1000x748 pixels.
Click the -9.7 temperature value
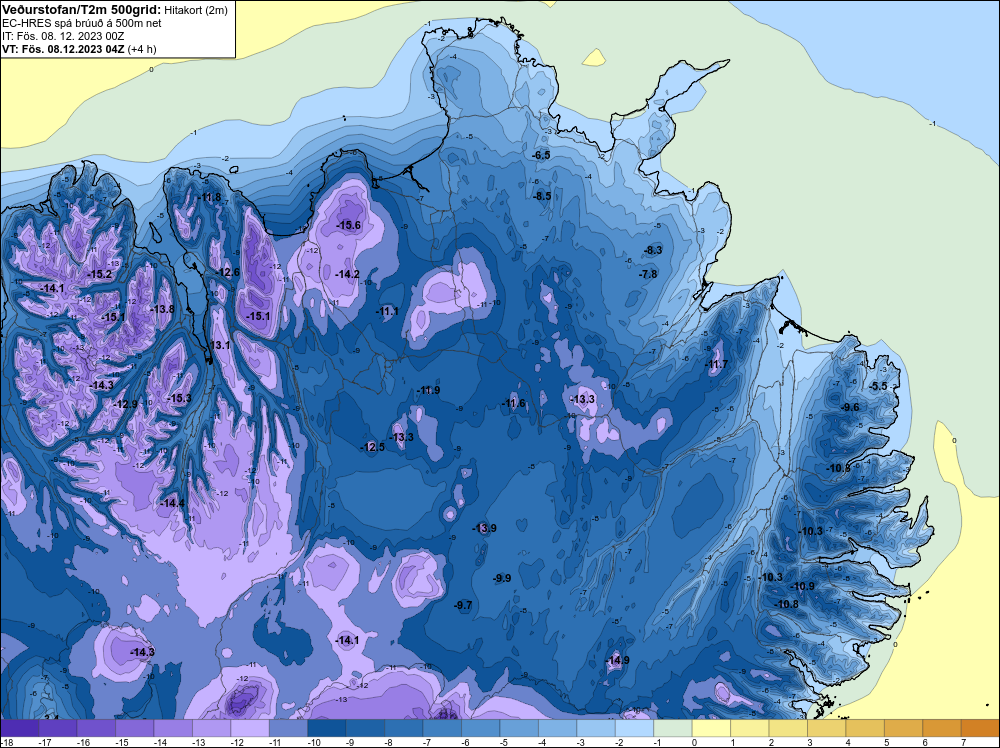[x=463, y=605]
